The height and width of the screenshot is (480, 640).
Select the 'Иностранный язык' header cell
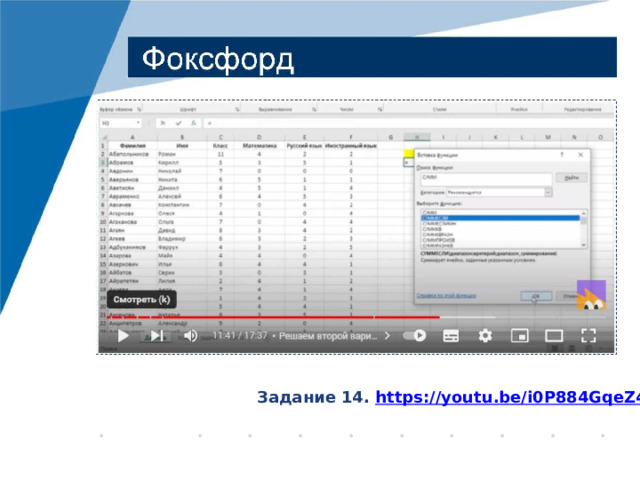pos(351,146)
